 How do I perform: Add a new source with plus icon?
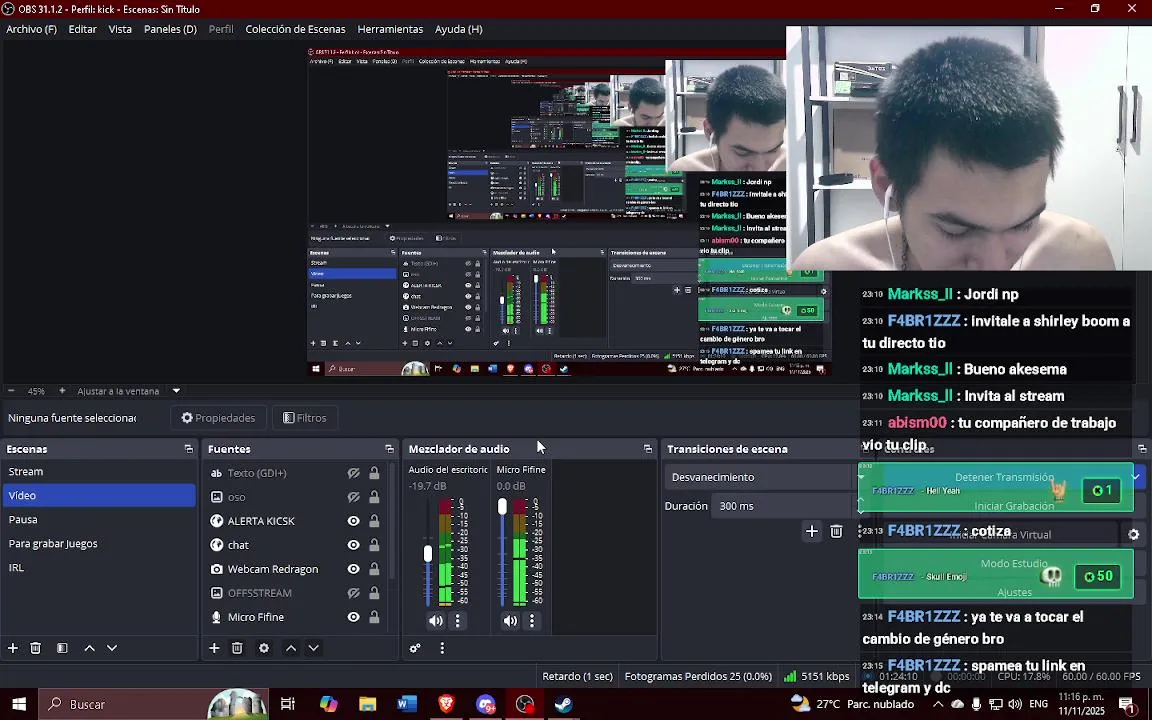tap(214, 648)
